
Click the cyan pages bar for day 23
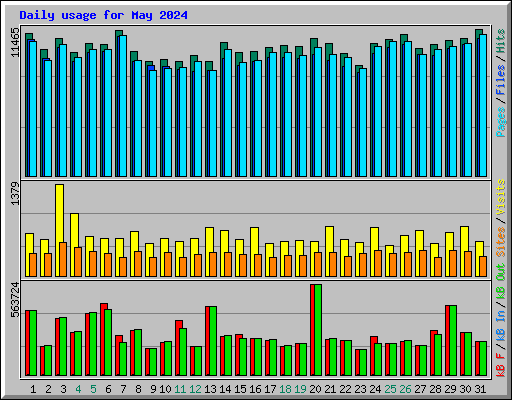pos(363,122)
